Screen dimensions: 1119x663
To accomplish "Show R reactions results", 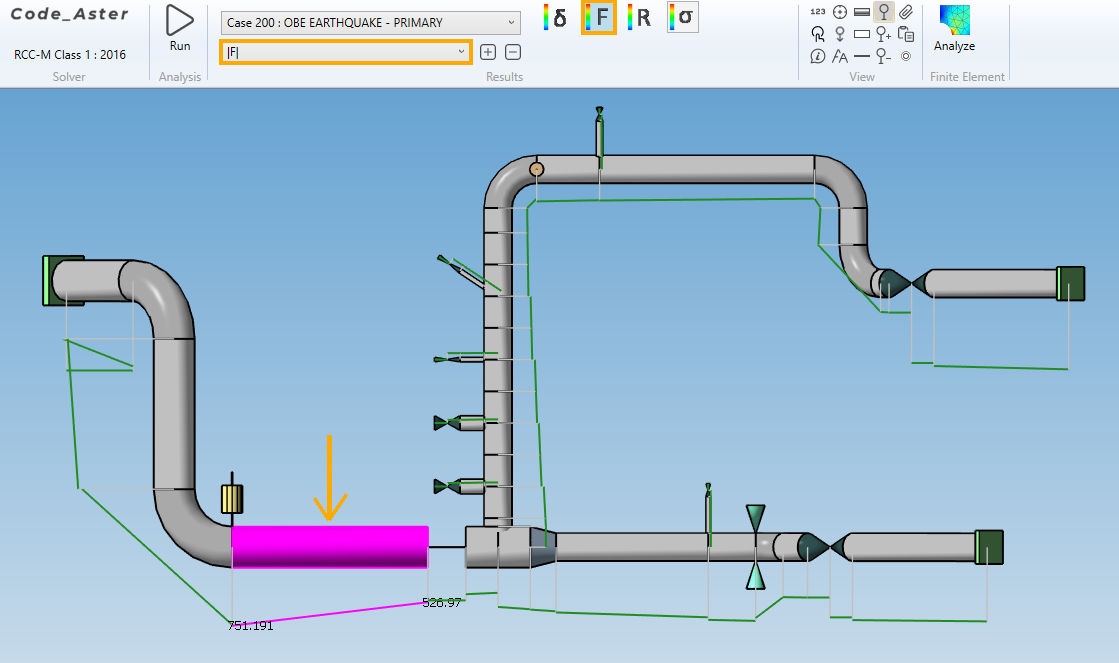I will pos(640,18).
